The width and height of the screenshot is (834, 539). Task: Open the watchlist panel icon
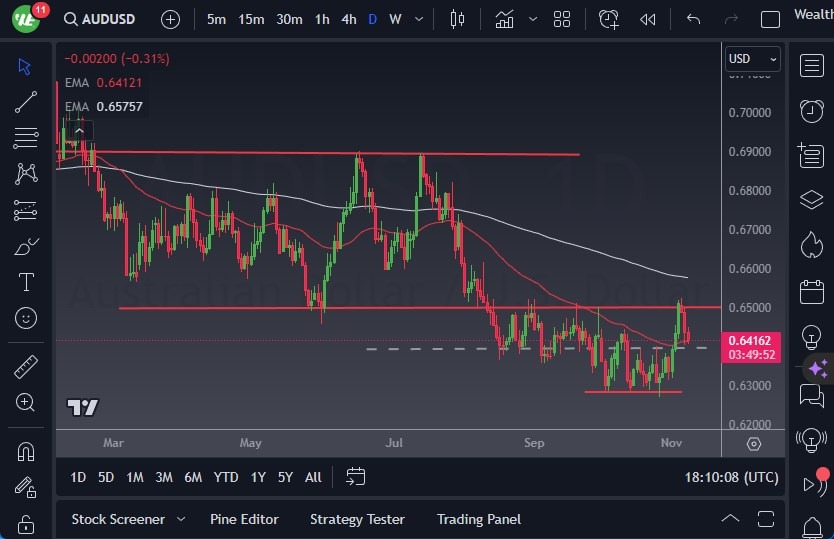click(811, 66)
